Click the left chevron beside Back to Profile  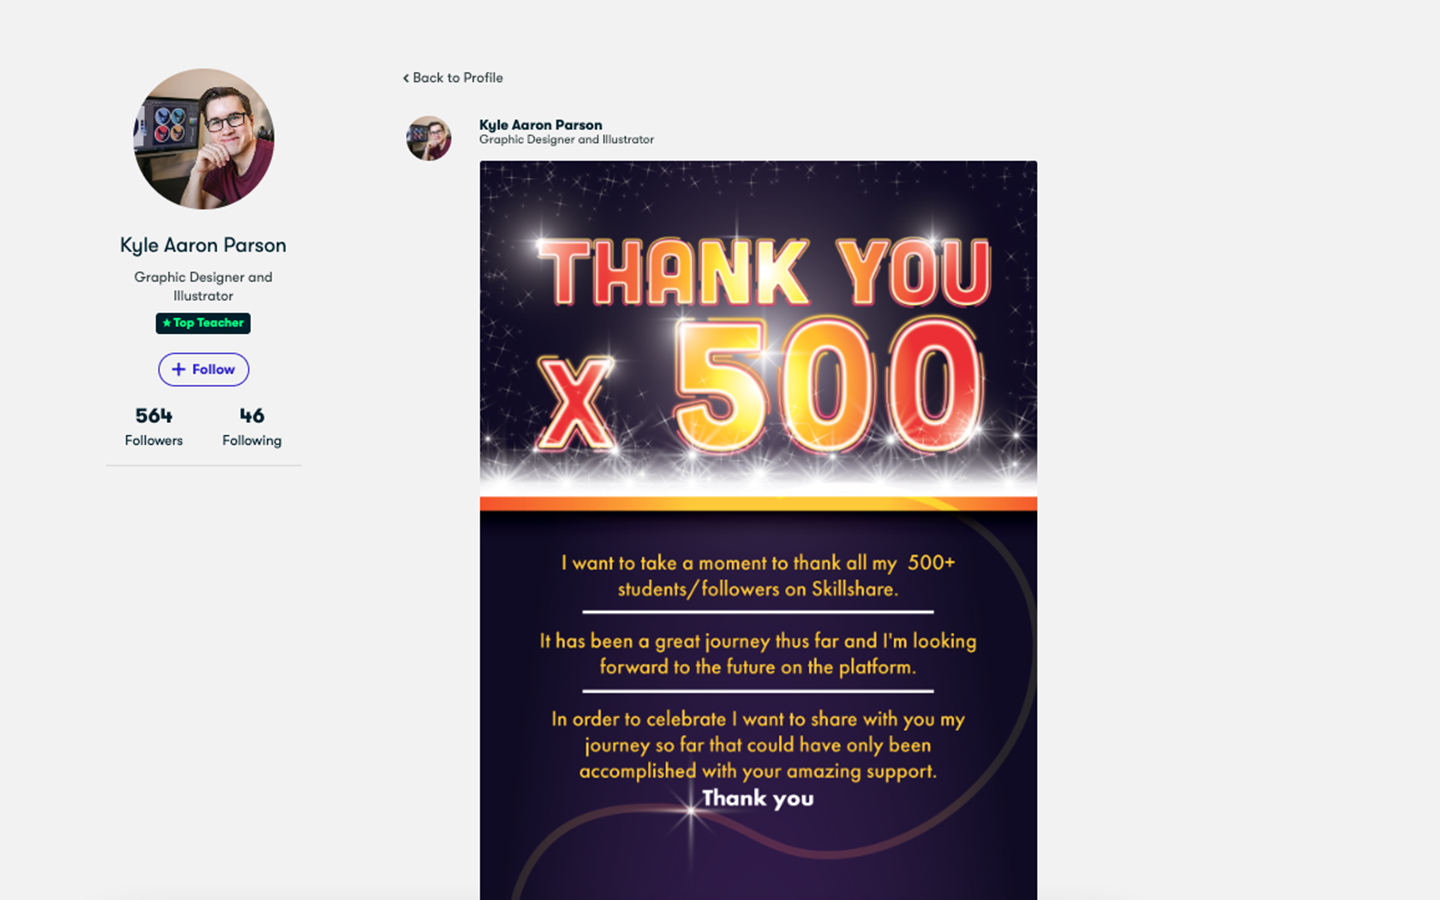click(406, 78)
